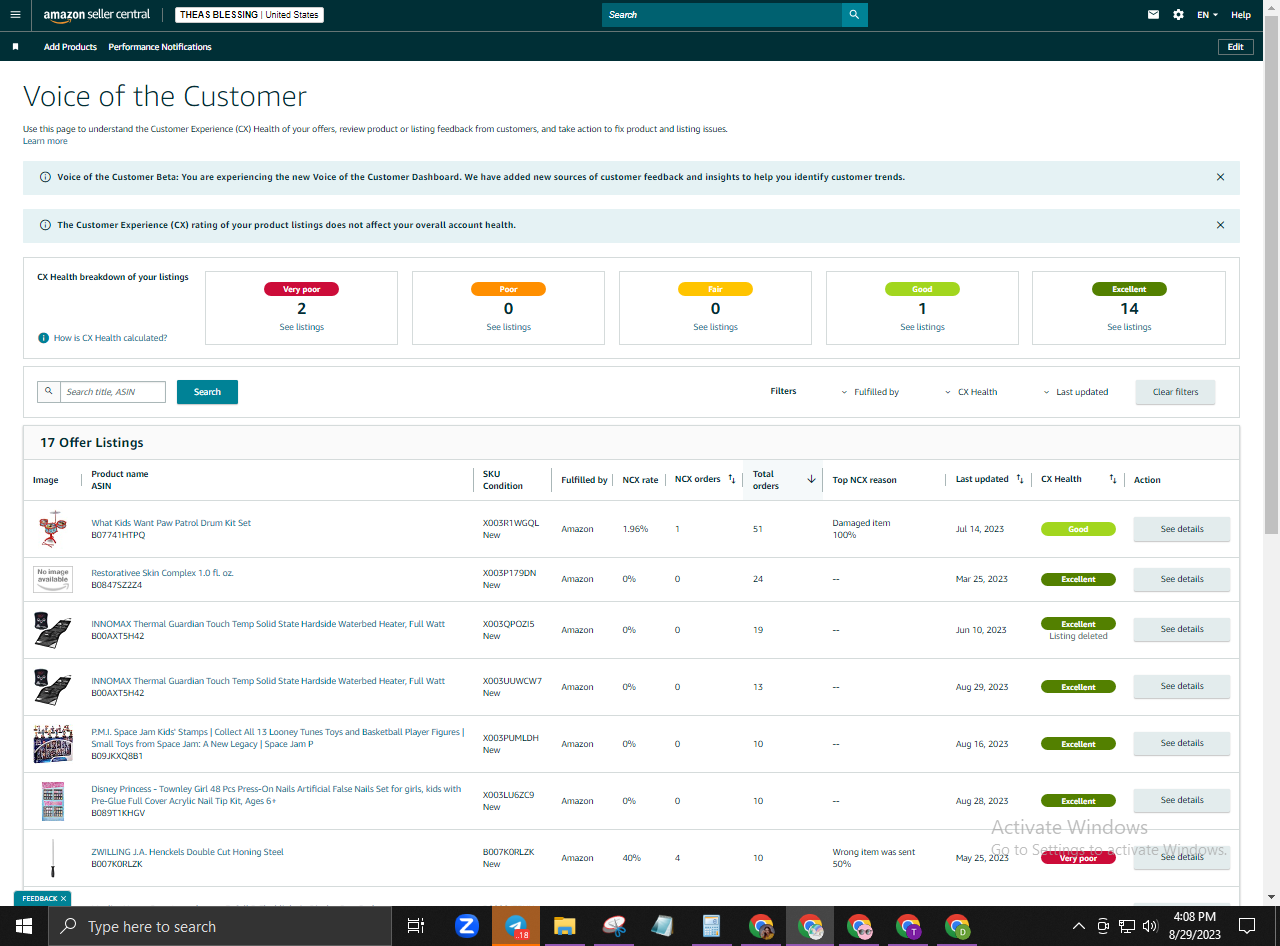1280x946 pixels.
Task: Click Clear filters
Action: 1175,392
